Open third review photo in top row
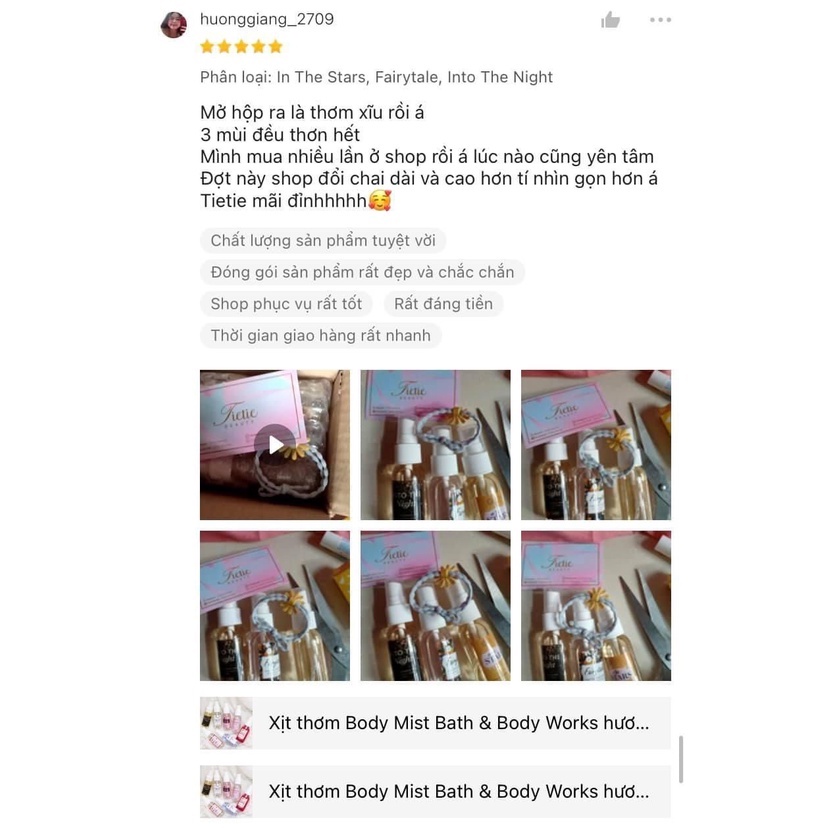 pos(596,445)
